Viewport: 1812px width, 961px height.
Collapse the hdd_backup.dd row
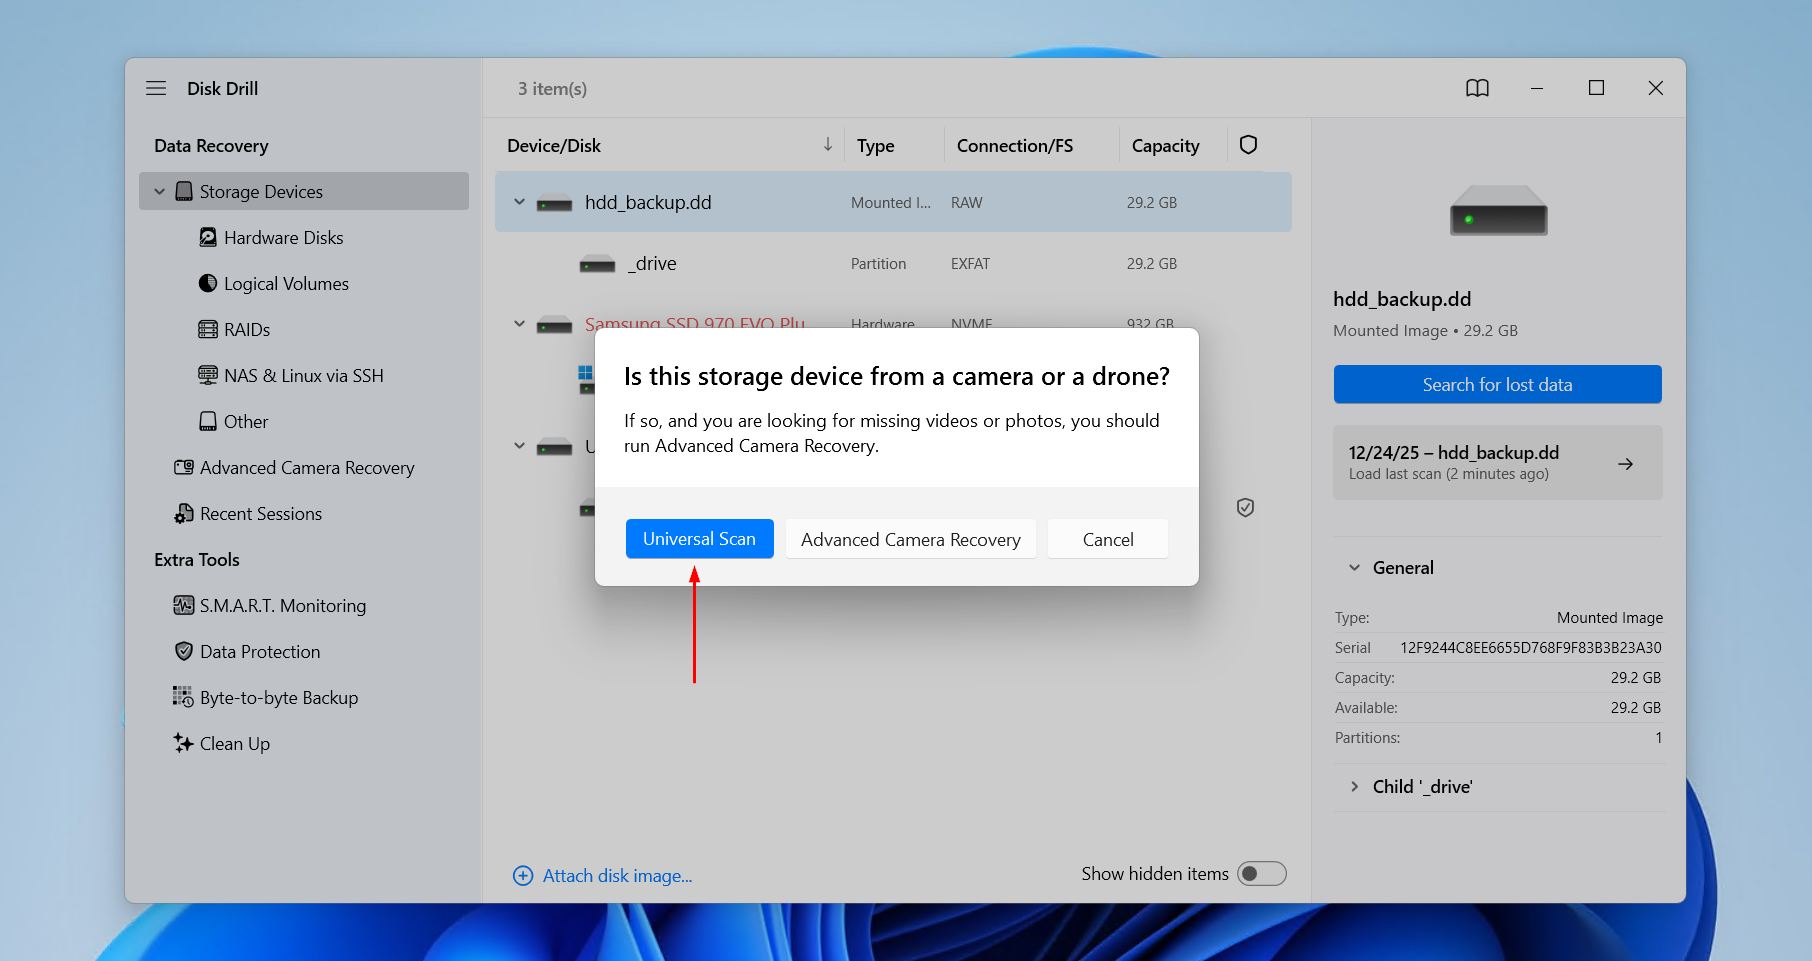(x=519, y=202)
